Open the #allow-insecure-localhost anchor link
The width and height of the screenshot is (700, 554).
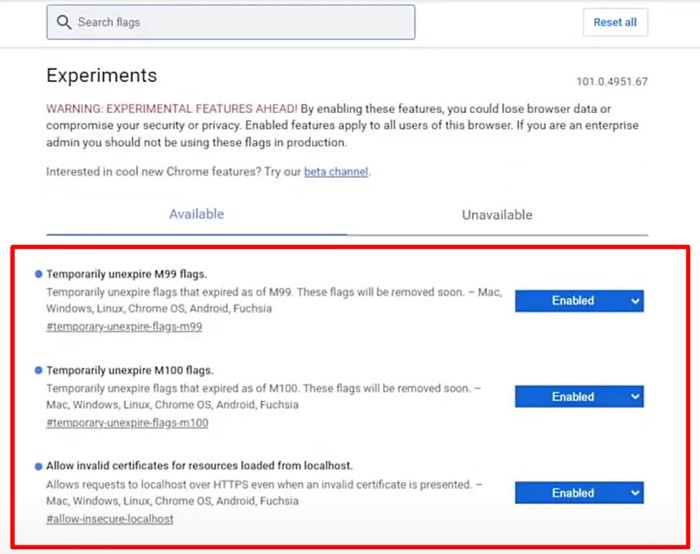110,519
